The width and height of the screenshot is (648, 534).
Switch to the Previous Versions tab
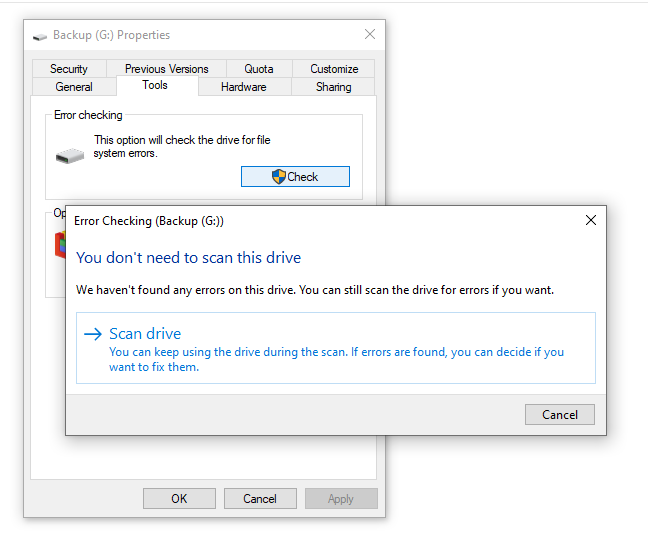coord(167,69)
